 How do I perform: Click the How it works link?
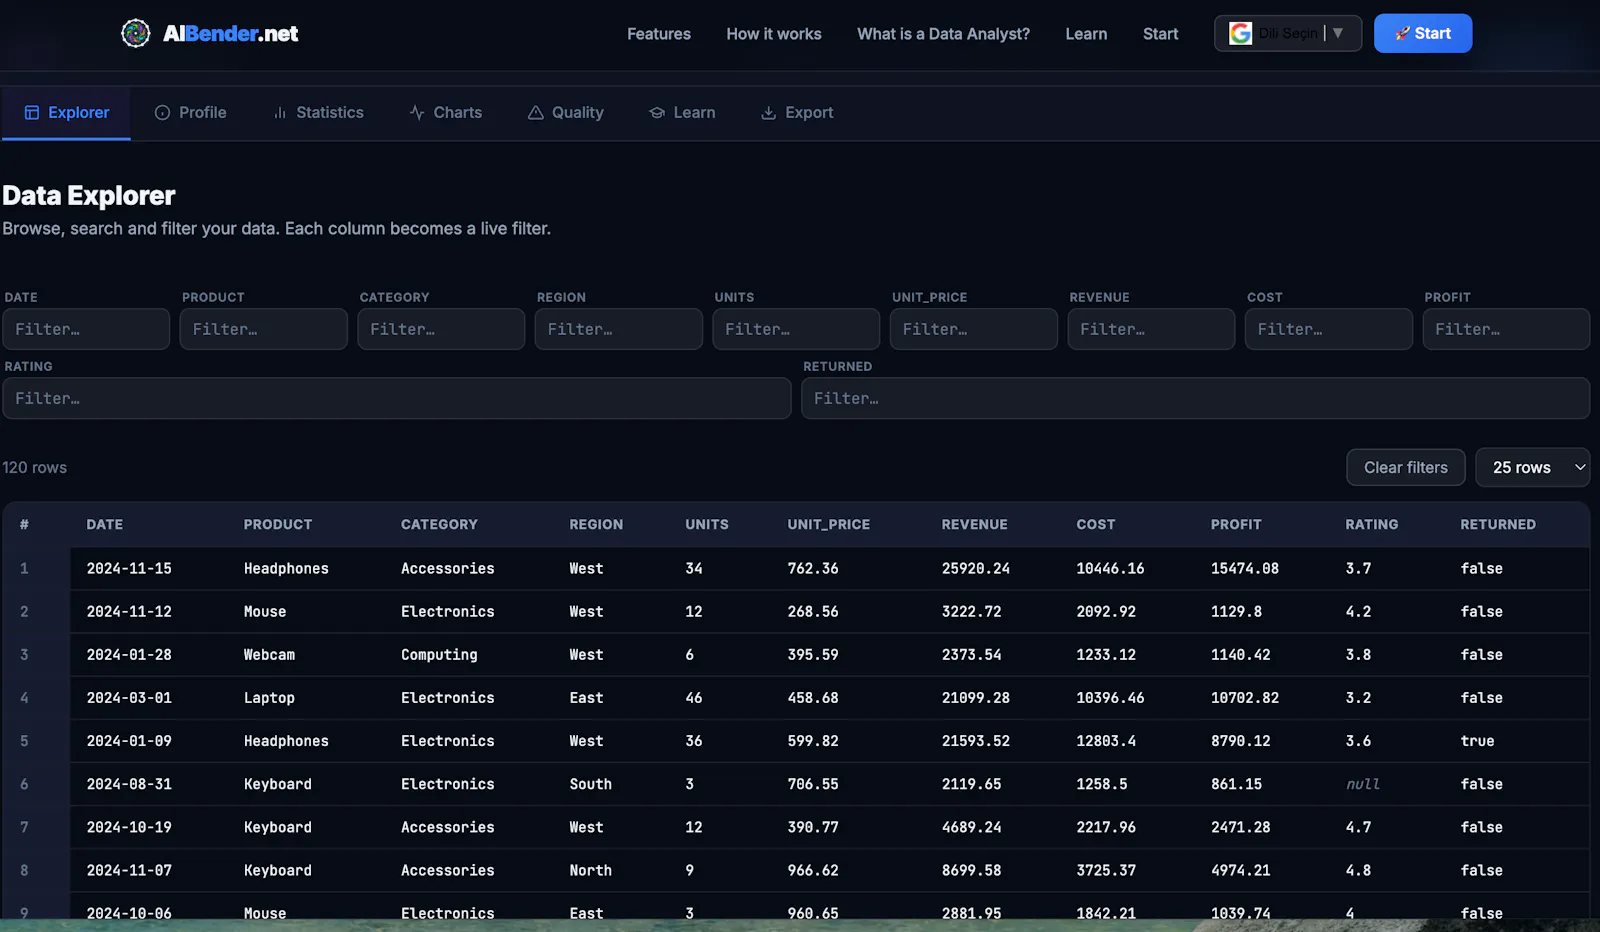tap(774, 34)
